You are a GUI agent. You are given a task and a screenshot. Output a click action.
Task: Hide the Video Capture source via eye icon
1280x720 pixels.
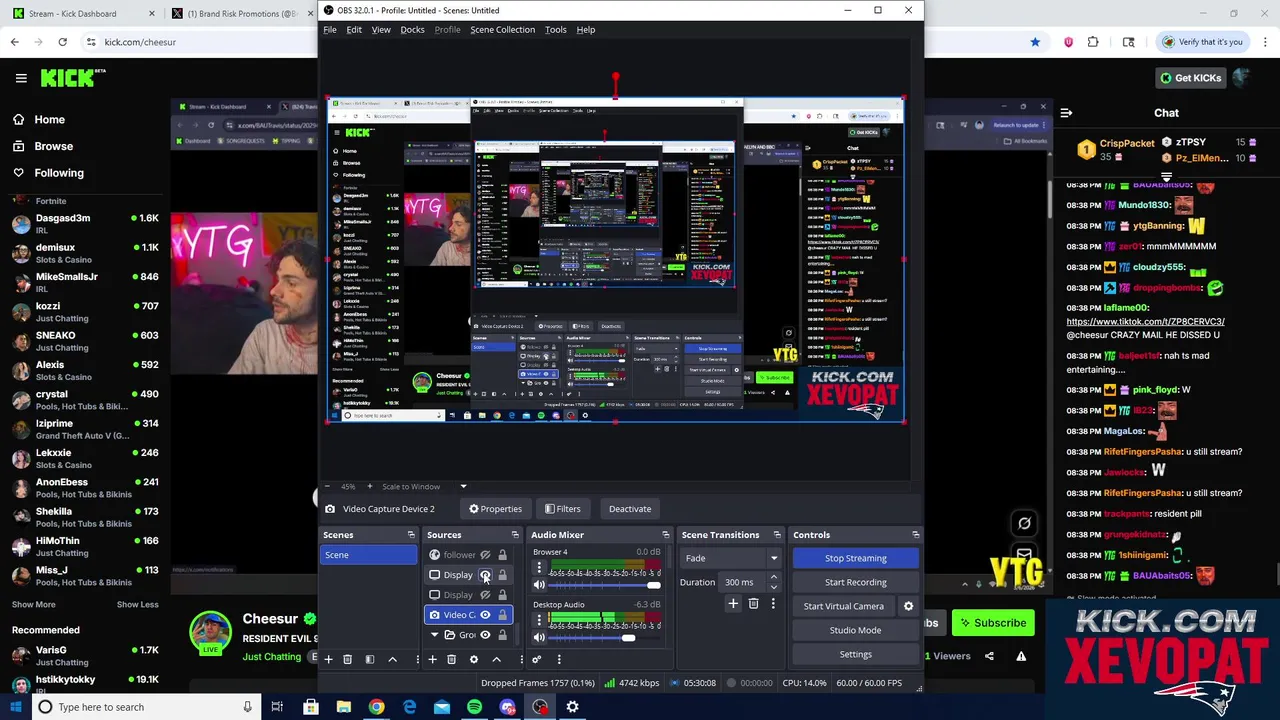[x=485, y=615]
